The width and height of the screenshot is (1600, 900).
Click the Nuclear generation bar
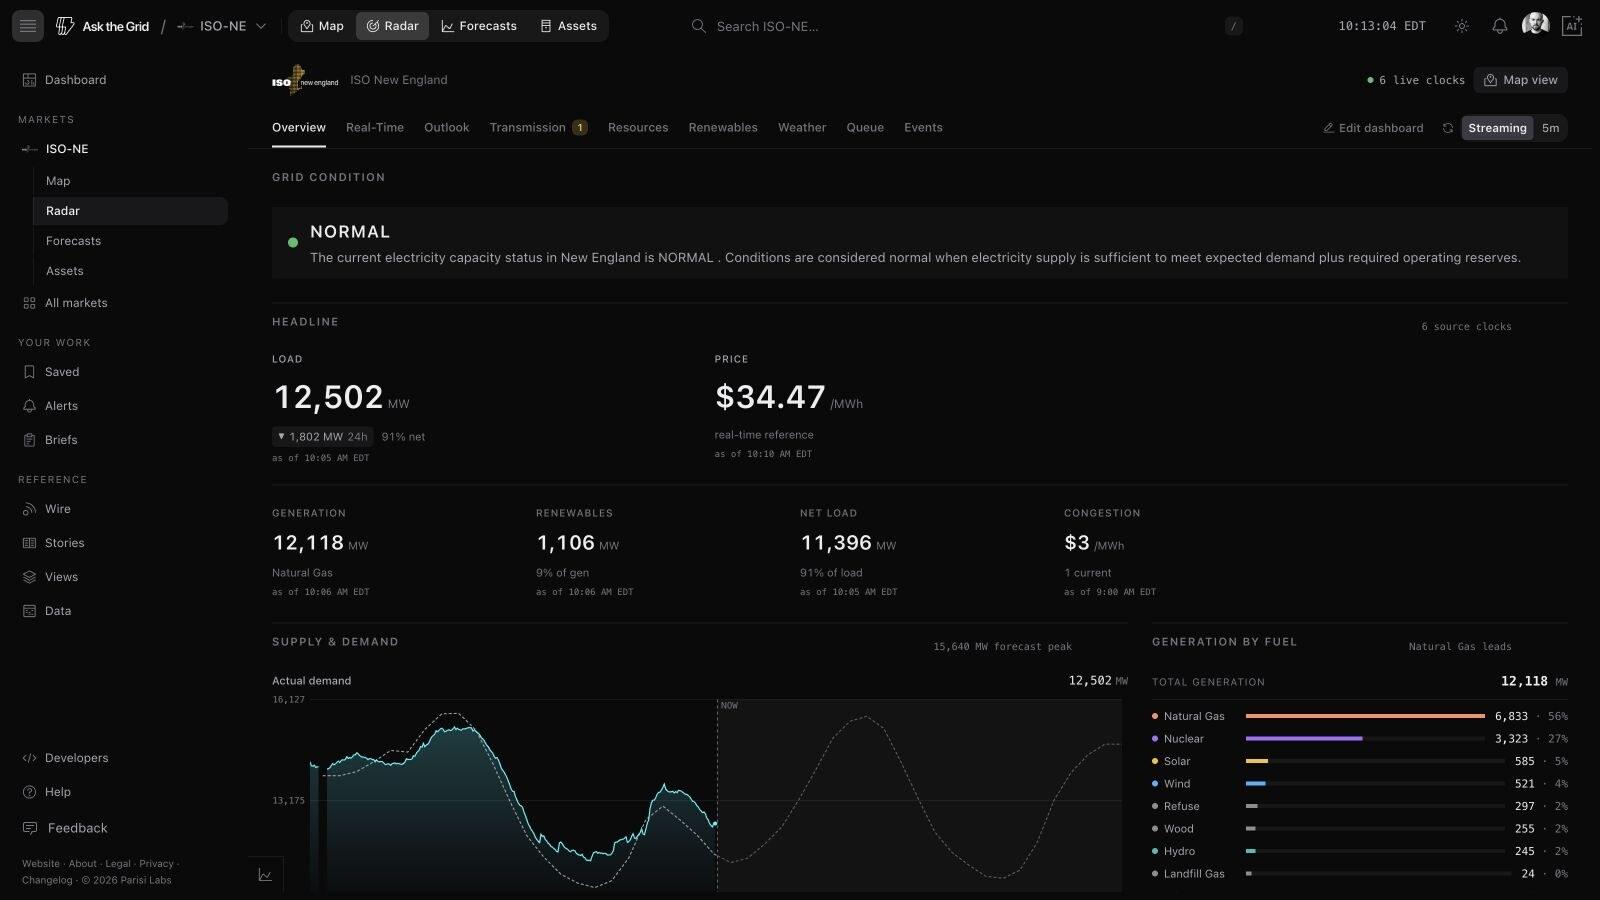(1304, 739)
